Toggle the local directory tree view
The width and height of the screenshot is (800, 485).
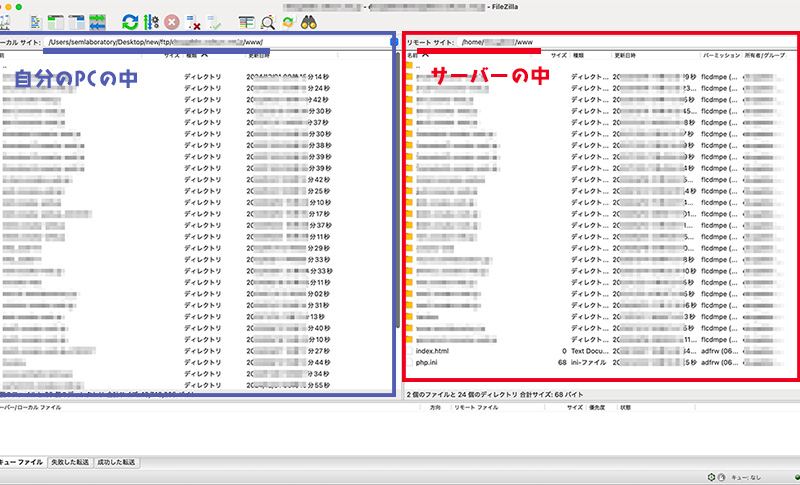coord(55,21)
